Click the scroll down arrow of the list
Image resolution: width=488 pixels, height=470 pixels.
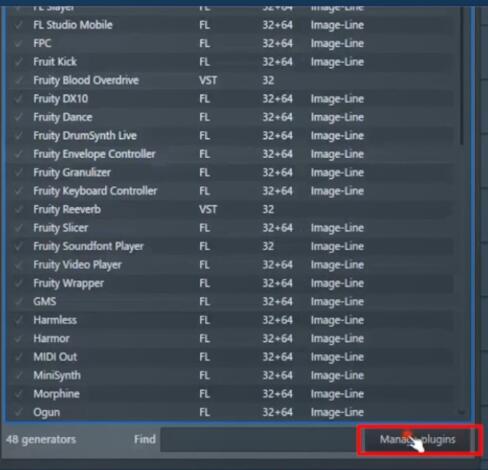(462, 413)
